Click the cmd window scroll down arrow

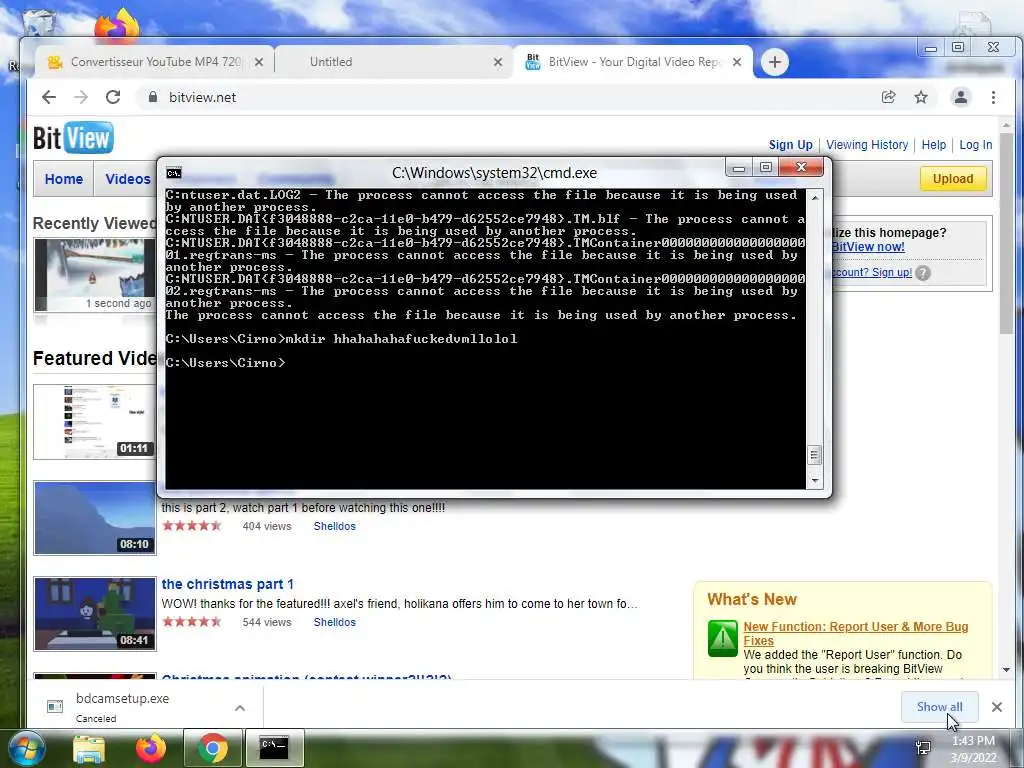(814, 481)
